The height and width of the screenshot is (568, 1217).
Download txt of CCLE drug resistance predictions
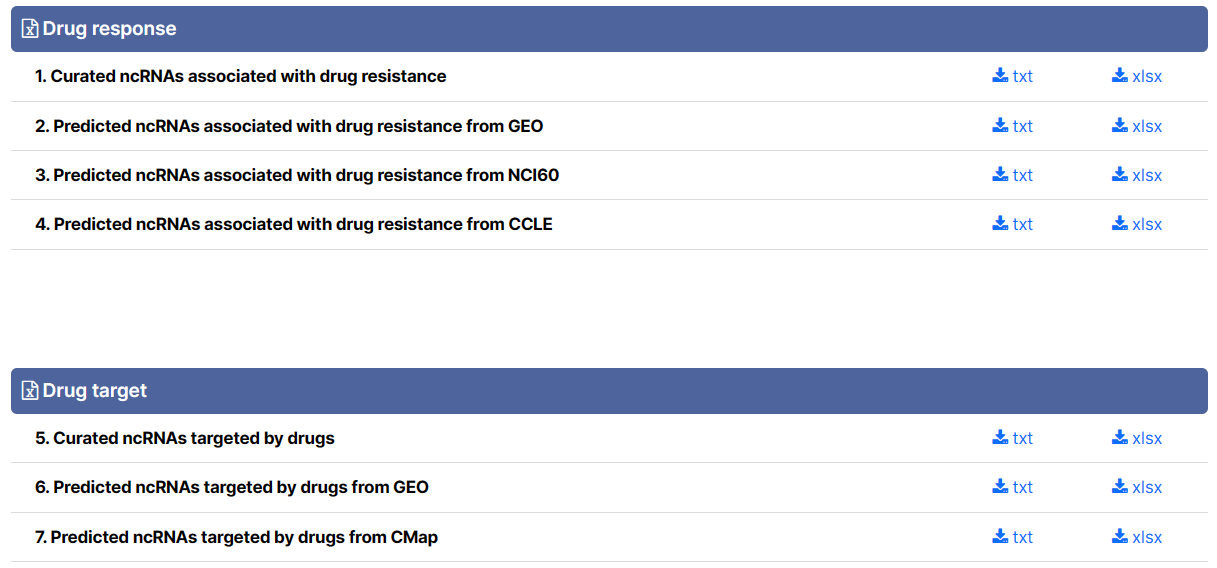[x=1012, y=224]
